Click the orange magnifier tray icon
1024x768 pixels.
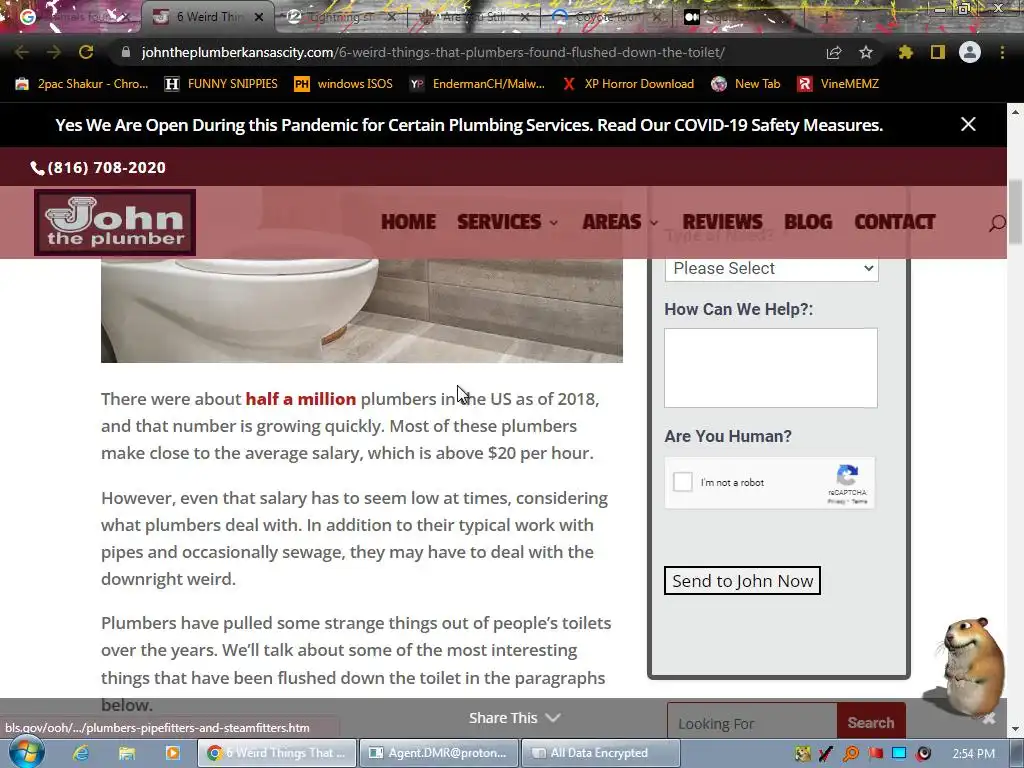click(x=851, y=754)
